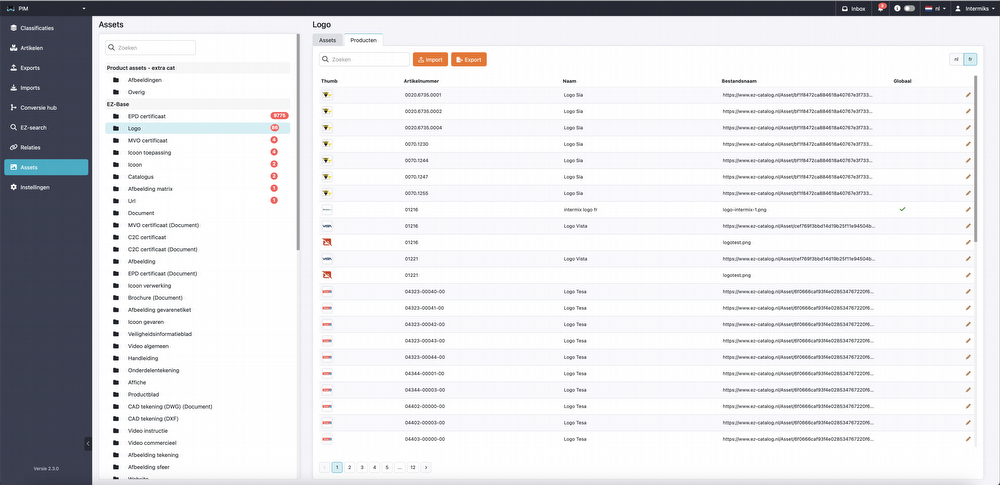Viewport: 1000px width, 485px height.
Task: Switch to the Assets tab
Action: [x=327, y=40]
